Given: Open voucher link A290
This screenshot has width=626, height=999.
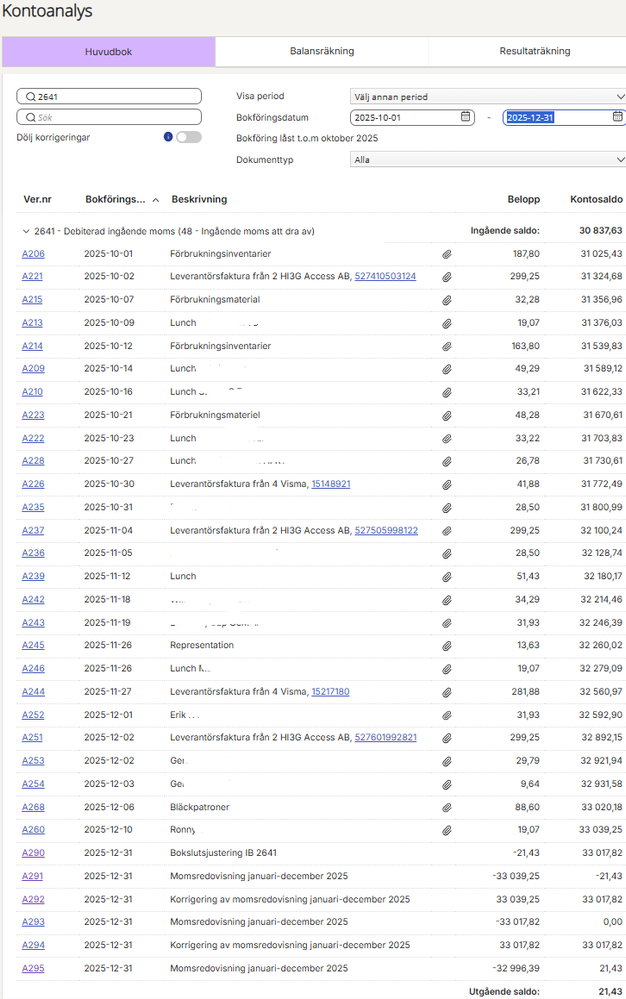Looking at the screenshot, I should [33, 853].
